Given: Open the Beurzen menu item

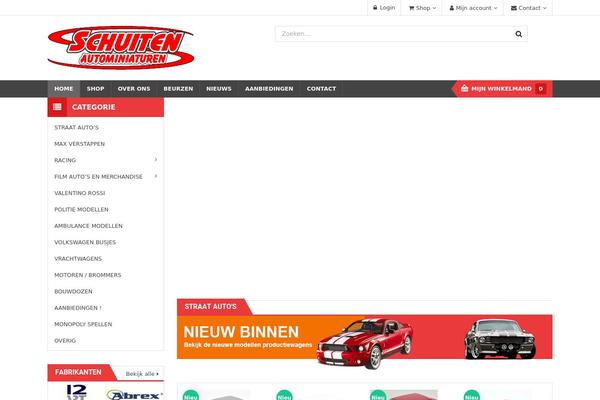Looking at the screenshot, I should [178, 89].
